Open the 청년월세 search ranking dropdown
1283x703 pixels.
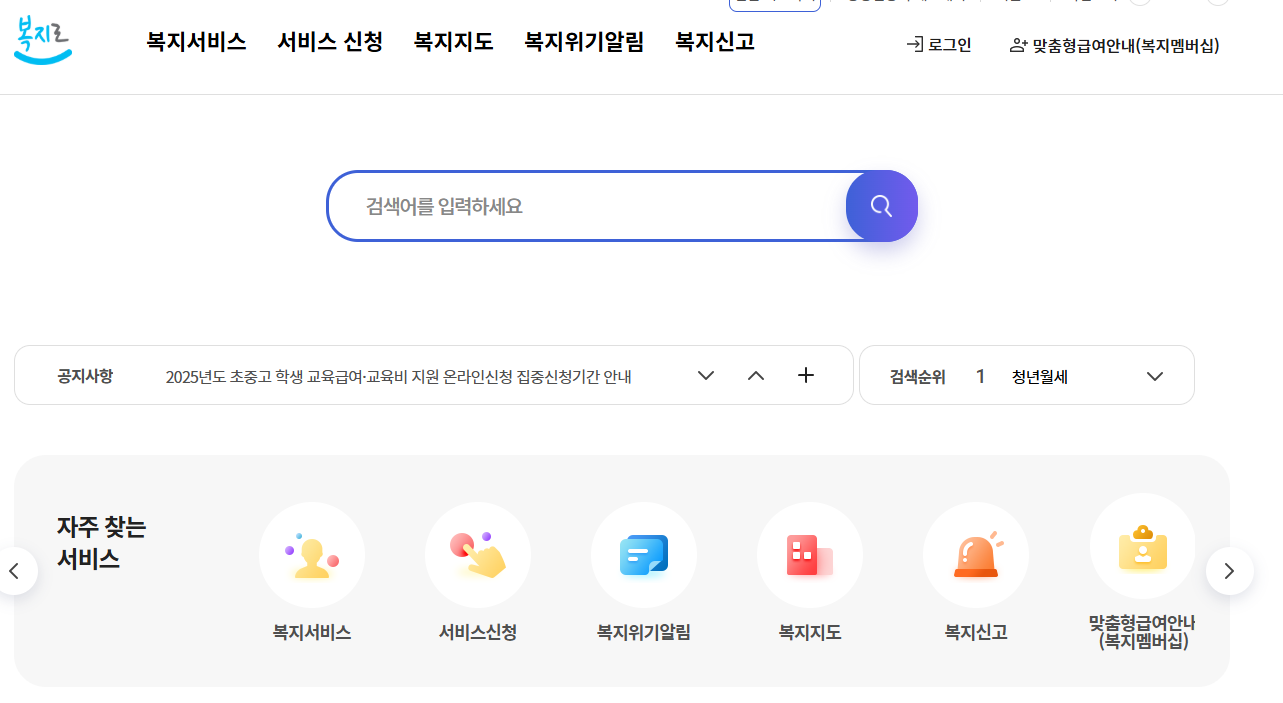pos(1155,376)
